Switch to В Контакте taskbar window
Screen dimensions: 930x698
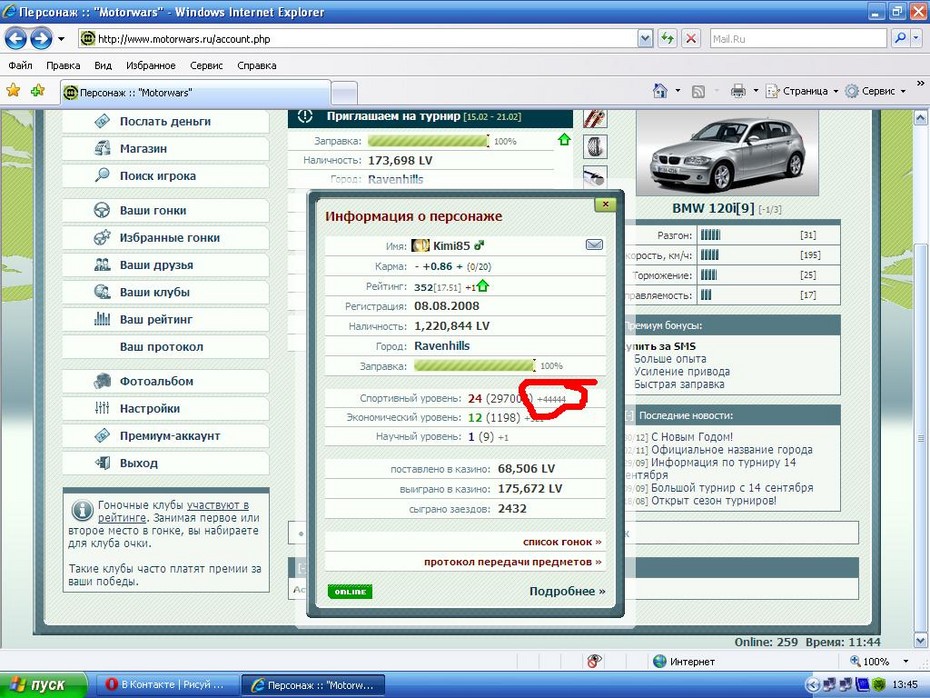[166, 684]
